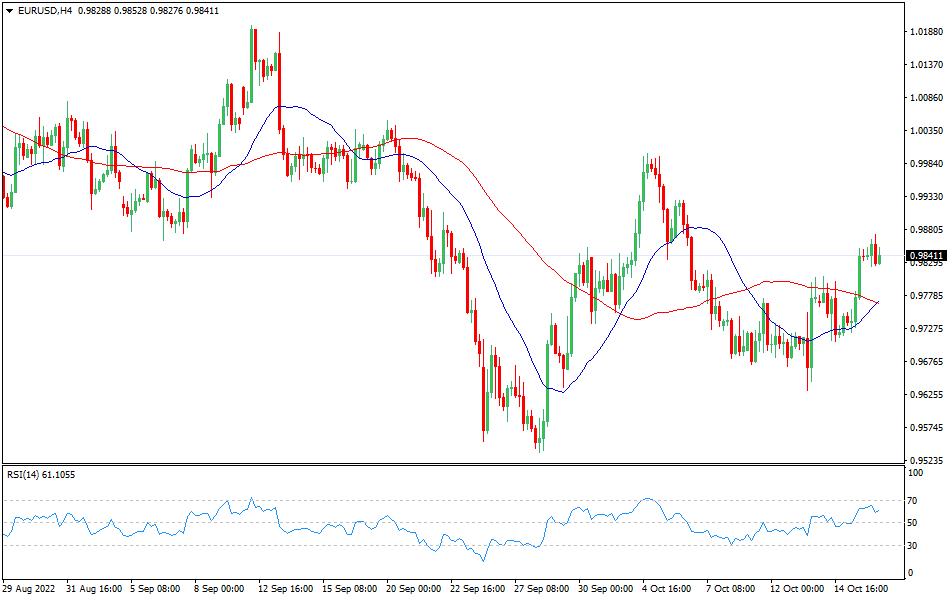The image size is (950, 600).
Task: Select the 1.00350 level on price scale
Action: coord(926,131)
